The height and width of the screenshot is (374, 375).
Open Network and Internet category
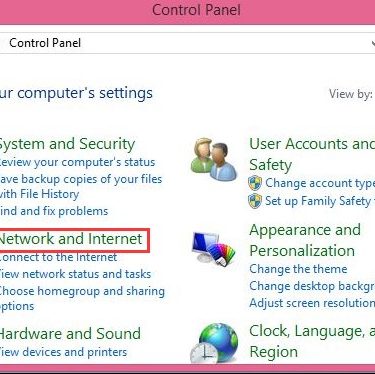(71, 239)
